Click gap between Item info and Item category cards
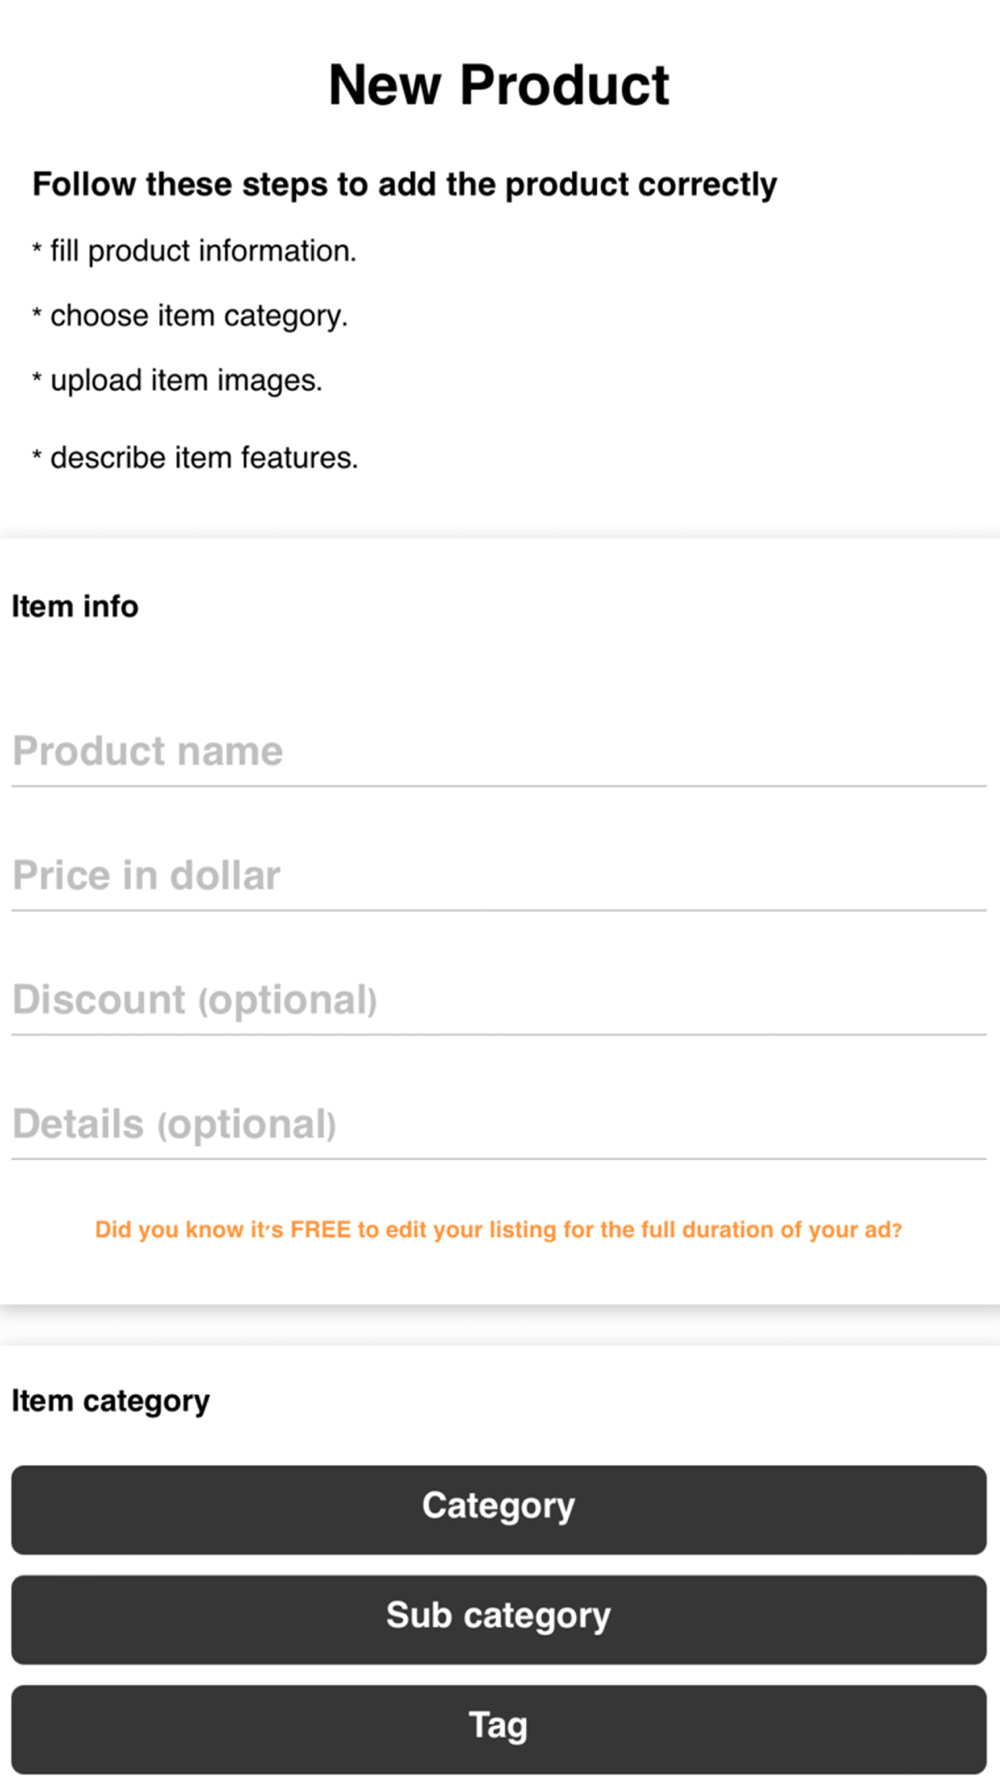 (498, 1324)
